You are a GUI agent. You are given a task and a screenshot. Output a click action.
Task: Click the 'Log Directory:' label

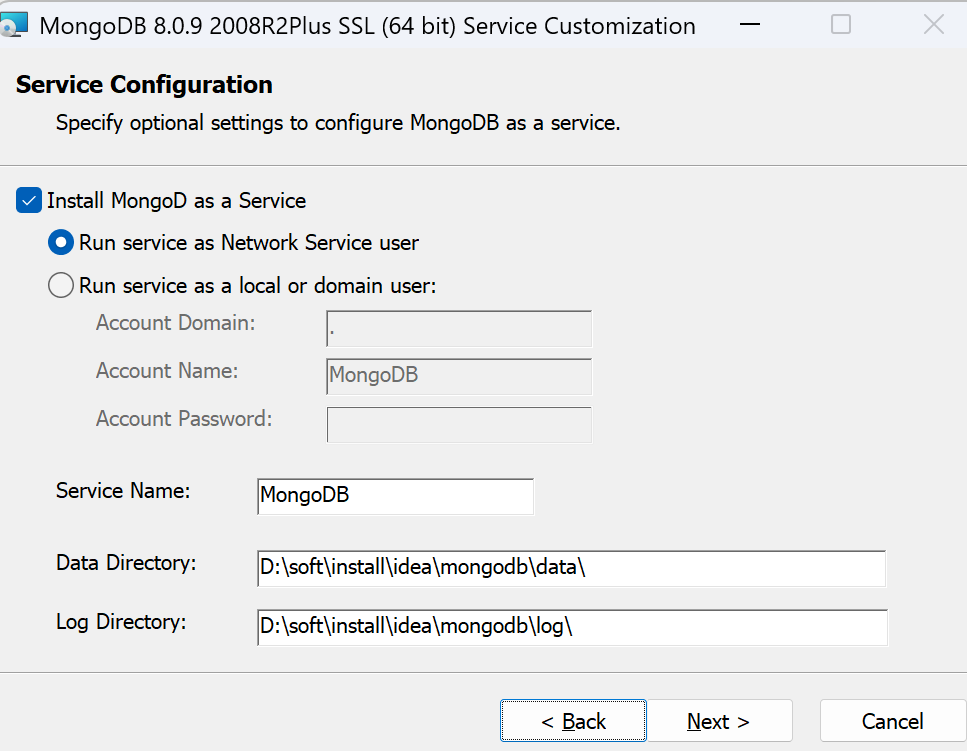pyautogui.click(x=121, y=622)
